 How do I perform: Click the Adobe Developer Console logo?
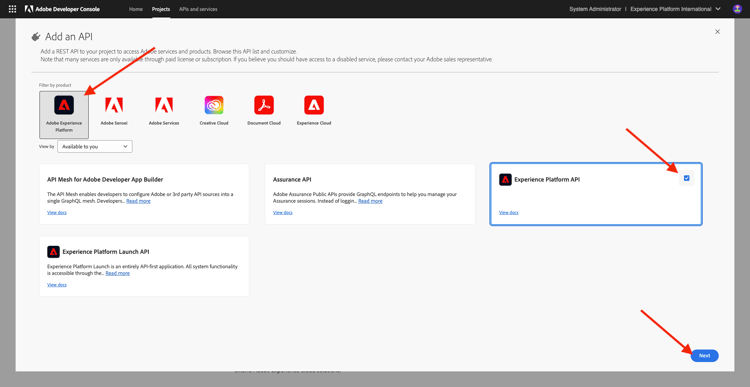(62, 9)
